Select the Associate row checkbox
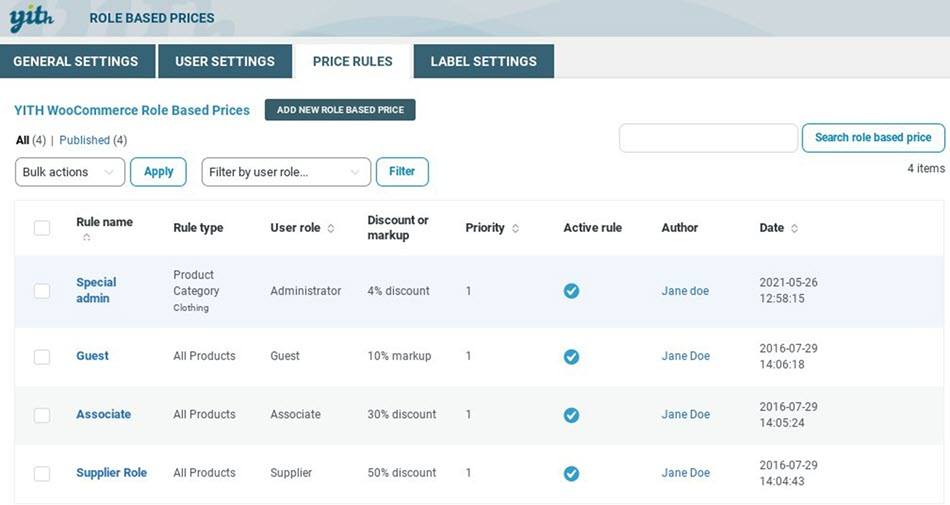The image size is (950, 505). pos(42,415)
